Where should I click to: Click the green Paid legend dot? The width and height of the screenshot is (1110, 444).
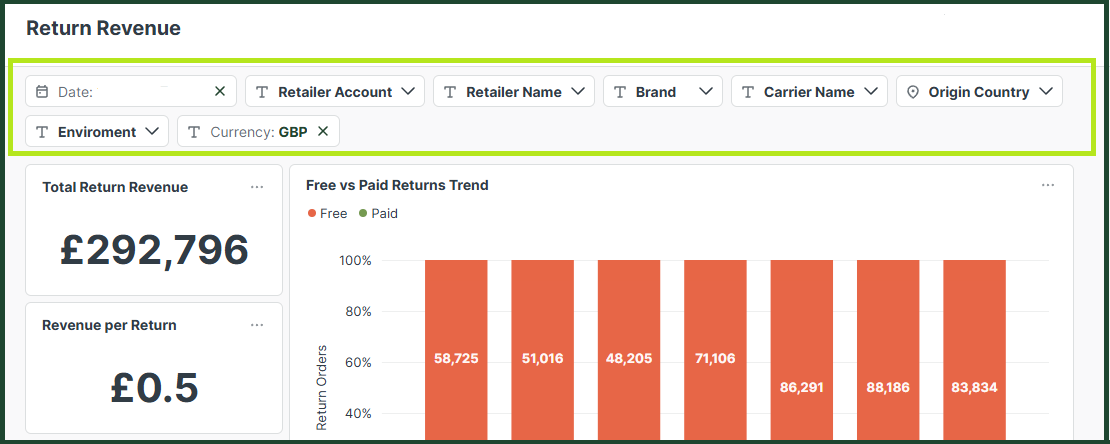[363, 213]
